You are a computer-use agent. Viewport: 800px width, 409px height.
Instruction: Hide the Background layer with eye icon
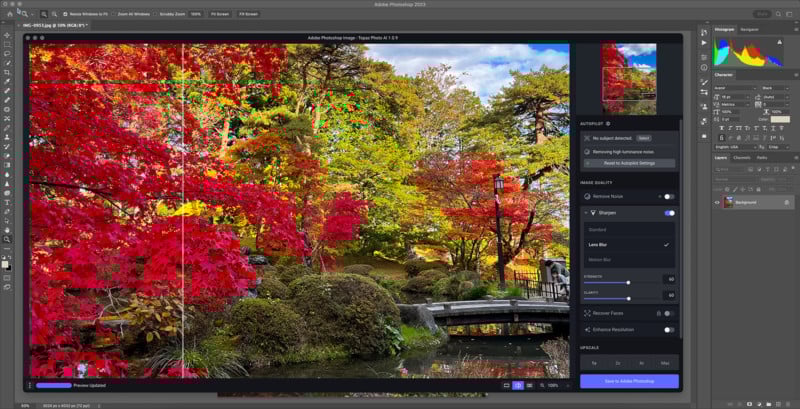(717, 202)
